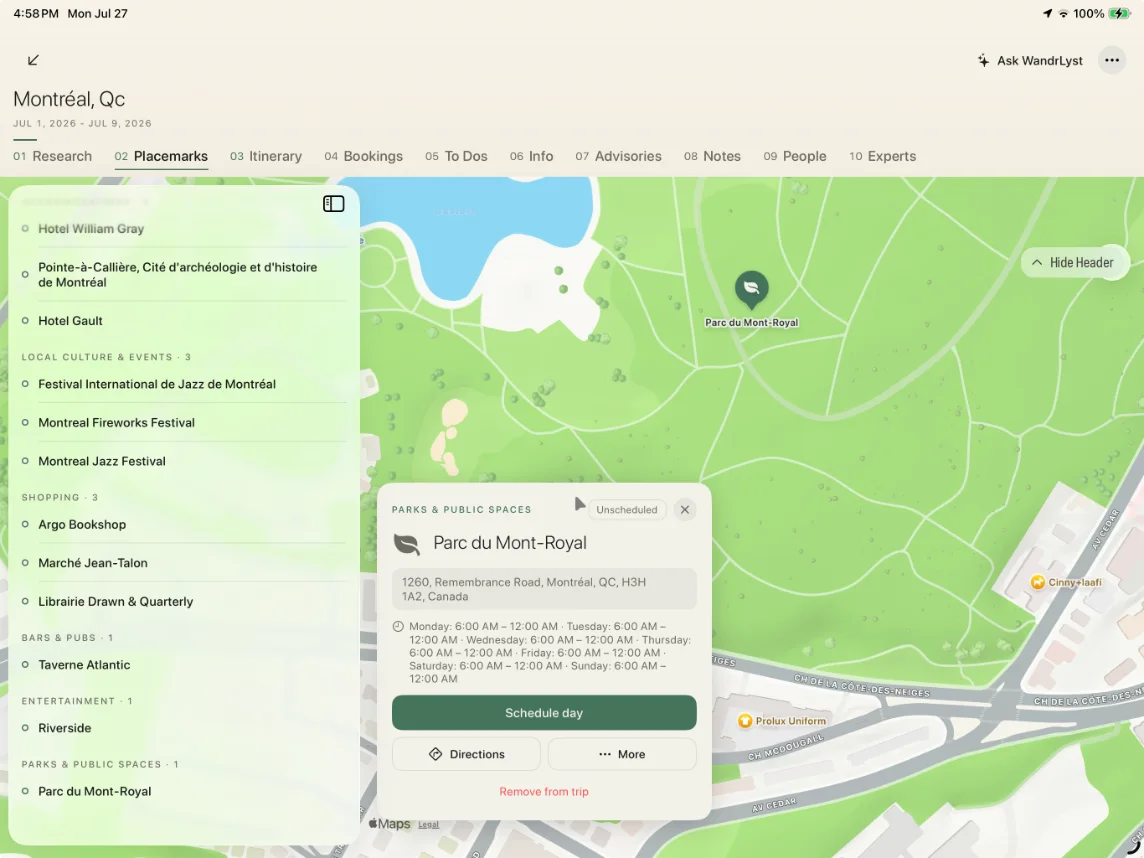1144x858 pixels.
Task: Close the Parc du Mont-Royal card
Action: [684, 509]
